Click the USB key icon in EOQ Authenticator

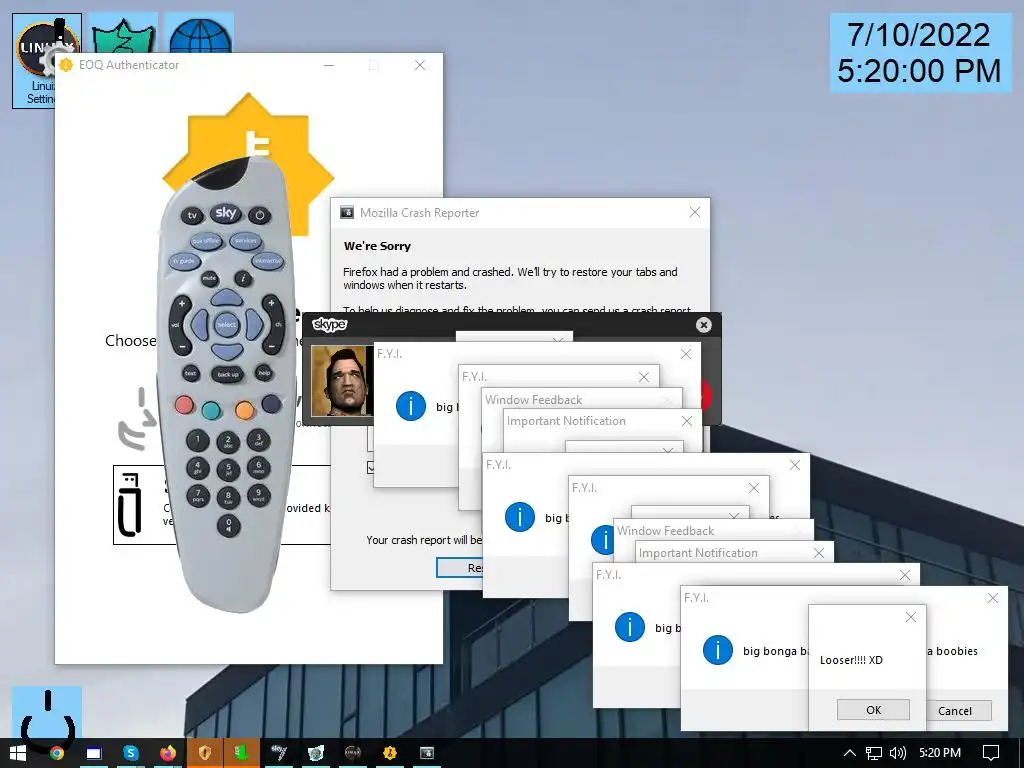pyautogui.click(x=129, y=505)
